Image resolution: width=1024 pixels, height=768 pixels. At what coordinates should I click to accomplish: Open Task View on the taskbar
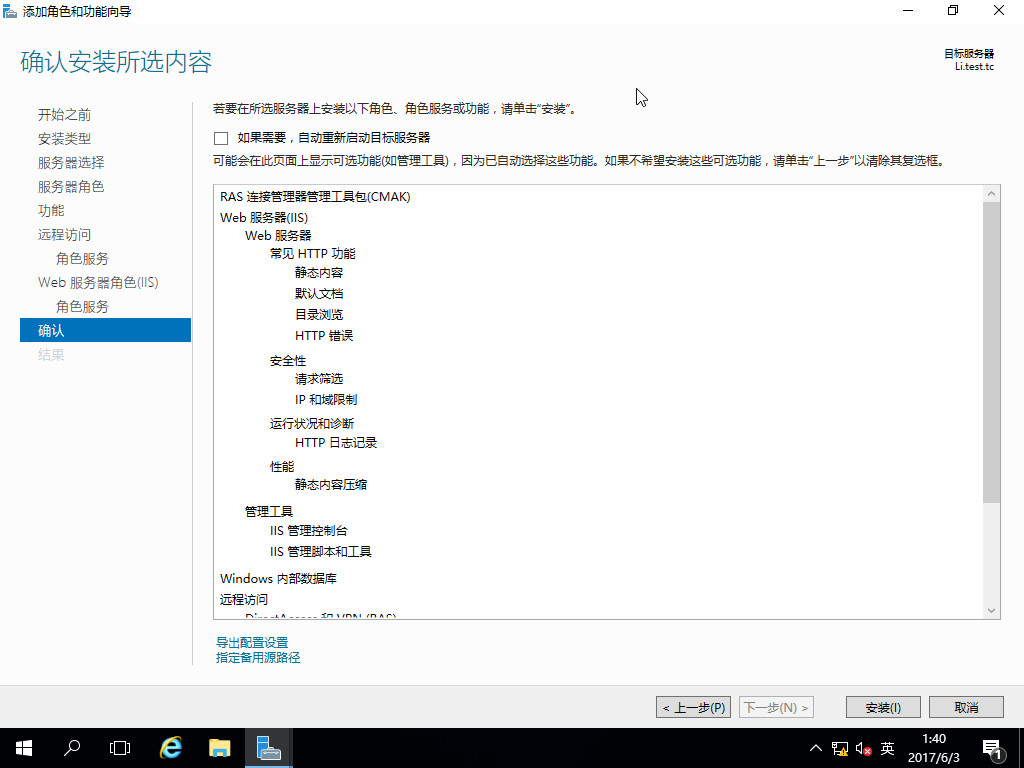tap(120, 748)
